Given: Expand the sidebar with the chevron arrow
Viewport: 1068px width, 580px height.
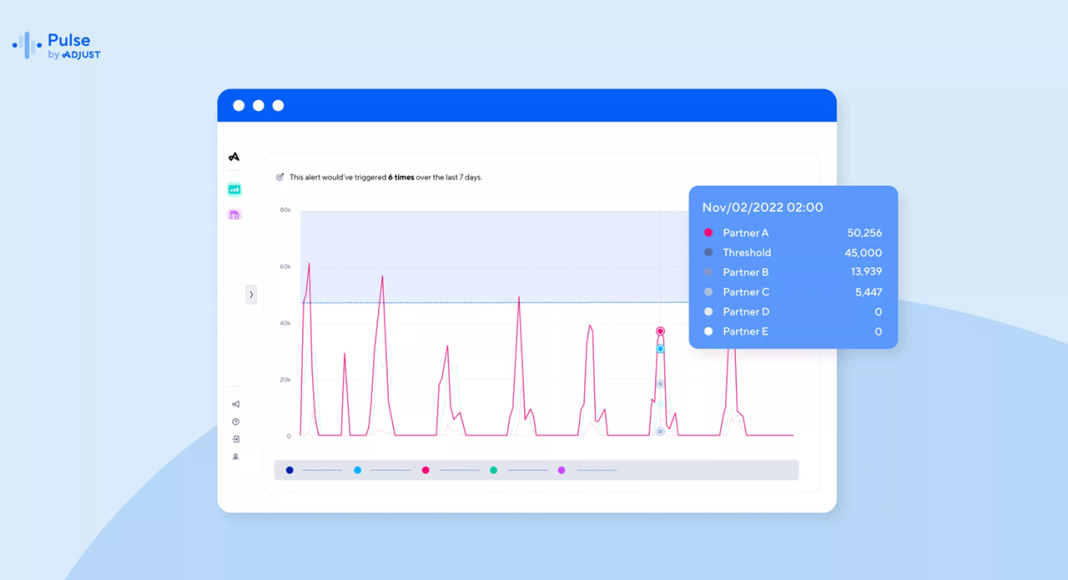Looking at the screenshot, I should click(251, 295).
